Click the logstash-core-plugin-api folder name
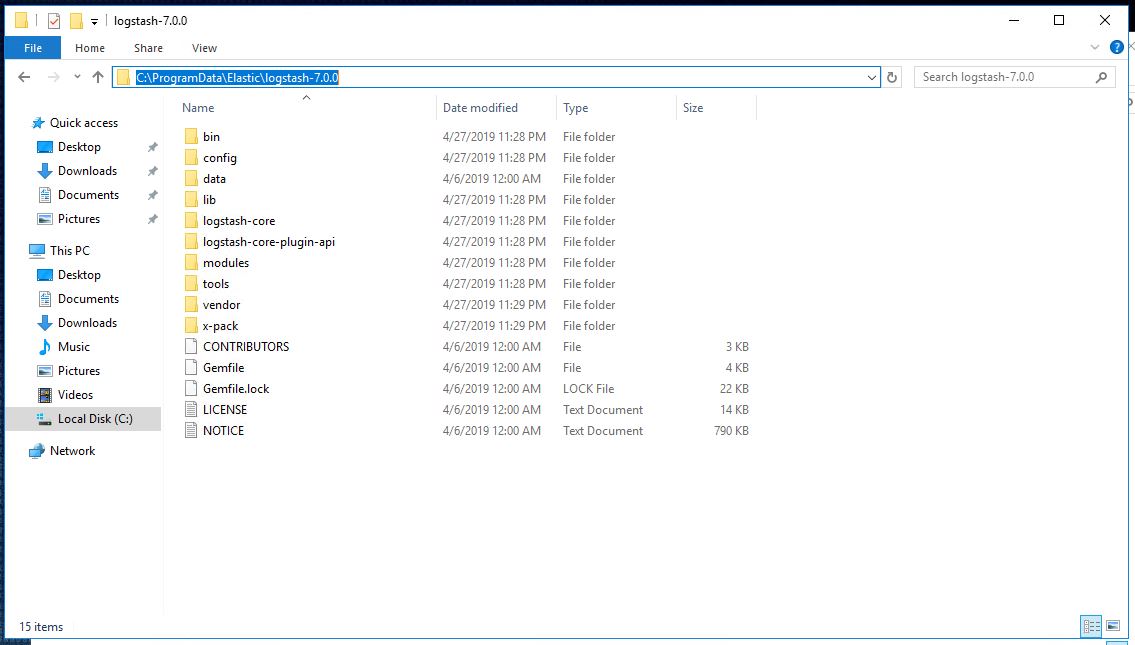This screenshot has width=1135, height=645. tap(269, 242)
